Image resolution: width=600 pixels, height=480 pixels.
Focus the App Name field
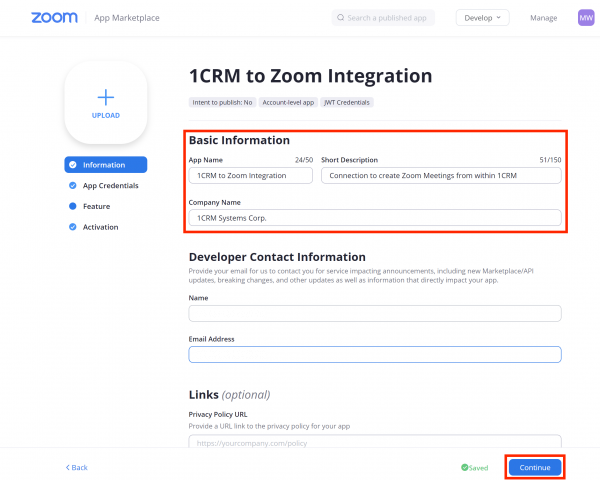click(x=251, y=175)
